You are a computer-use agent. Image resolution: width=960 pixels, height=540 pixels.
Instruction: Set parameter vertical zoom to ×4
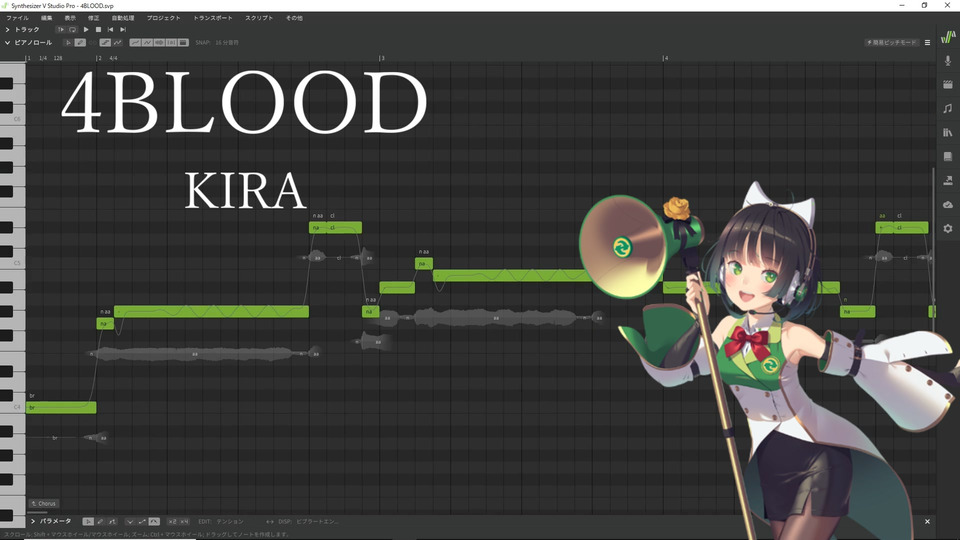point(184,522)
